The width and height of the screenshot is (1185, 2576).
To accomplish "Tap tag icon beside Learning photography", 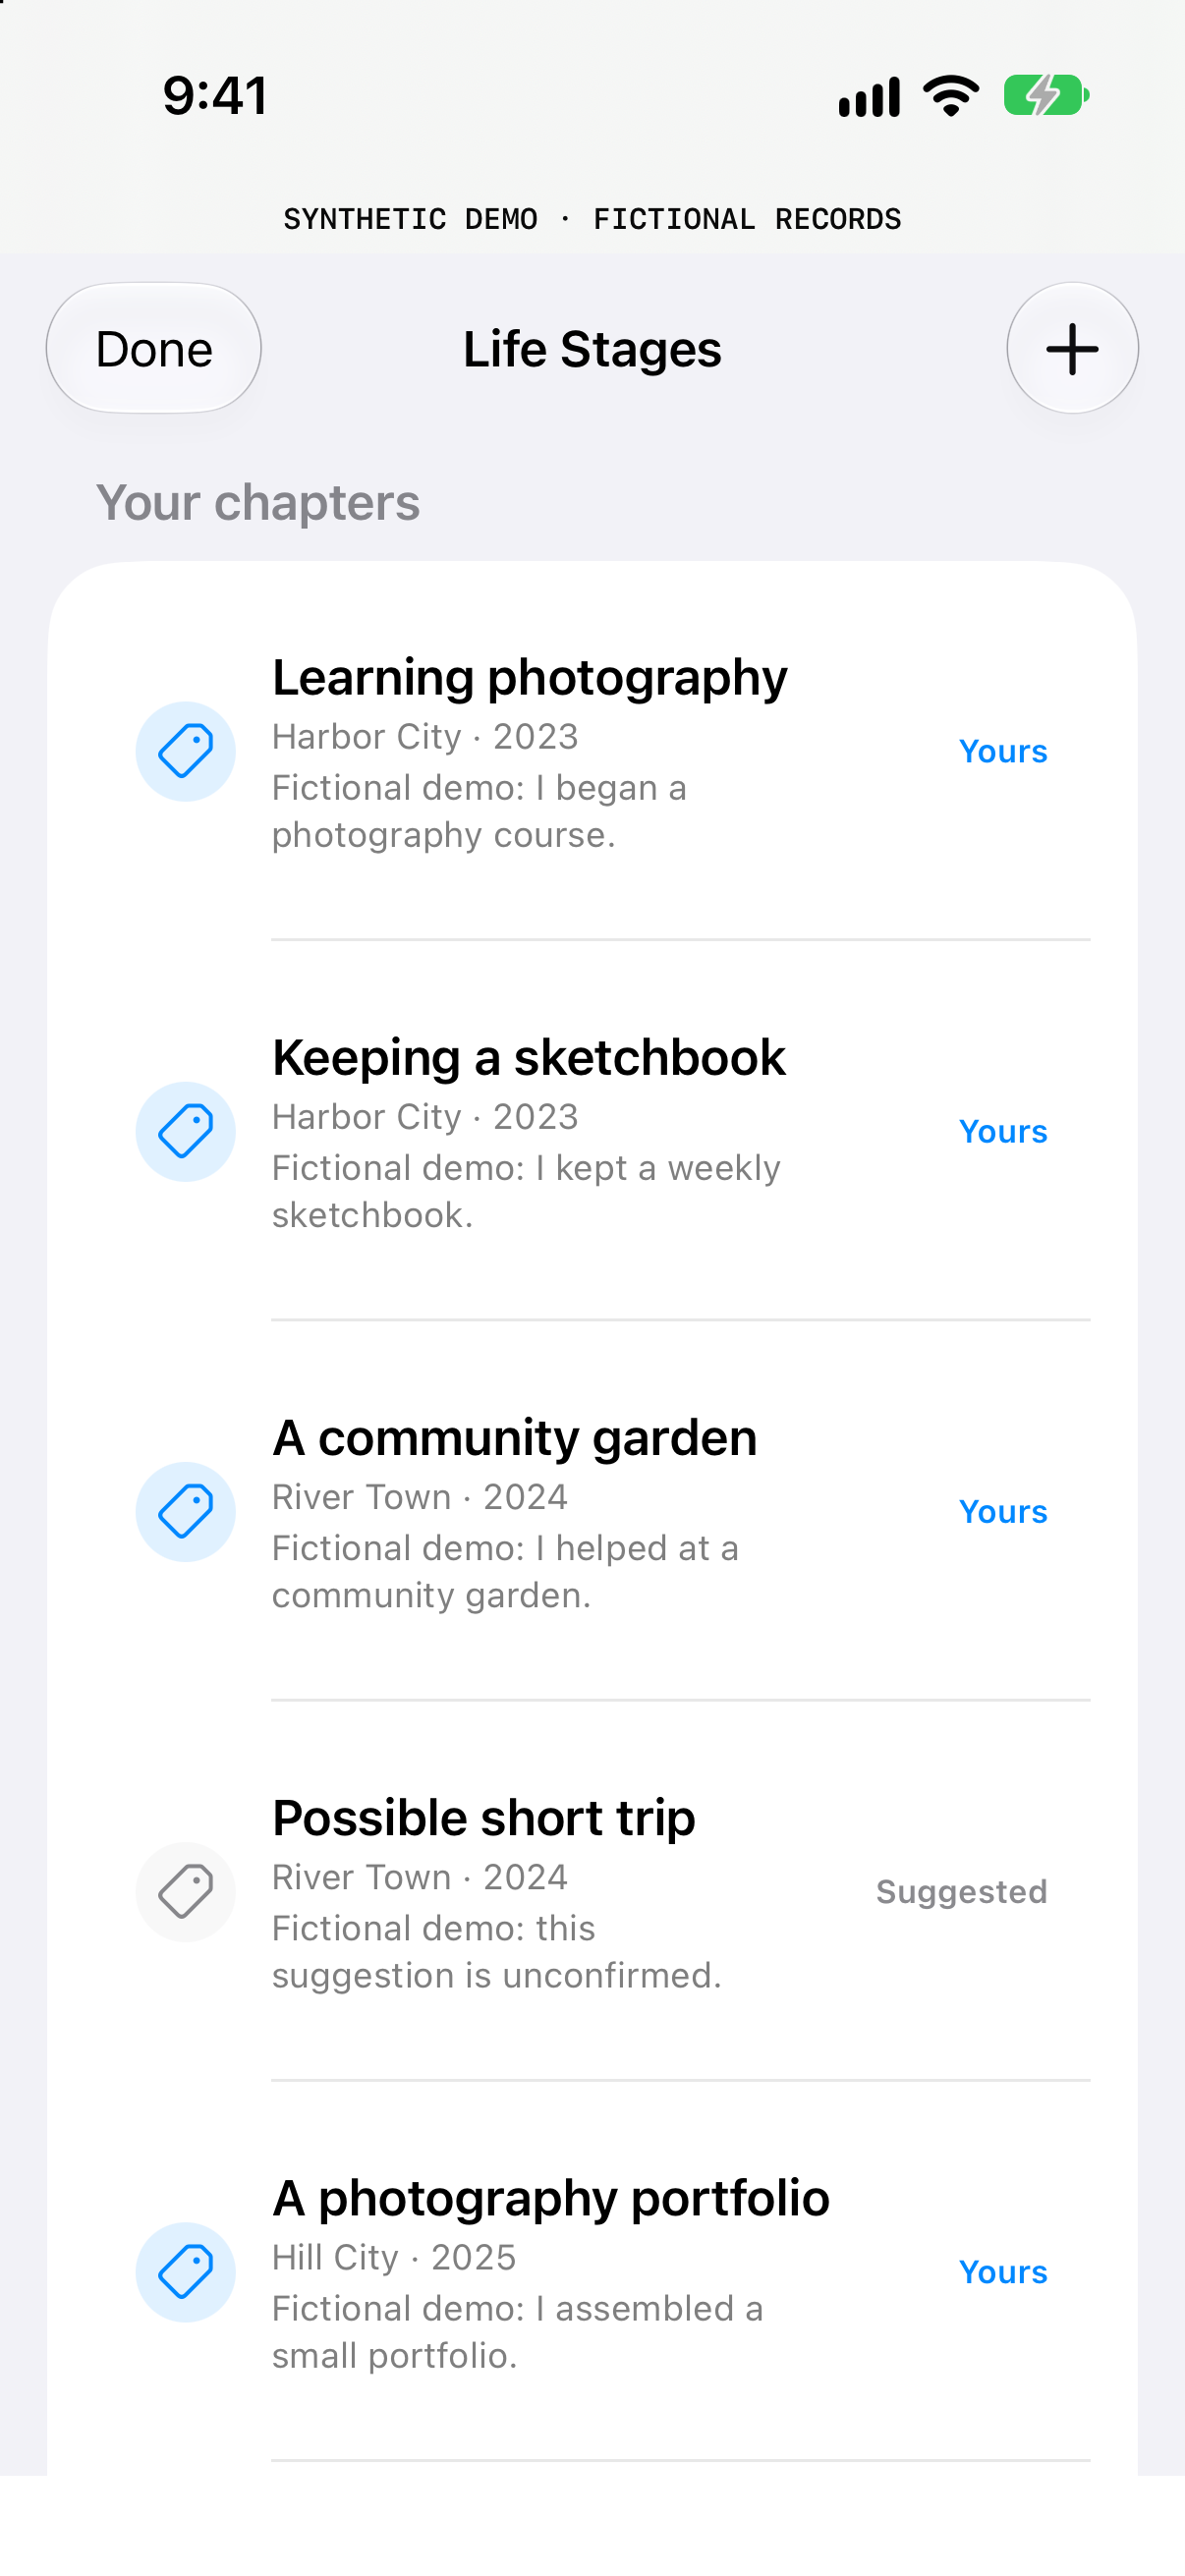I will click(x=186, y=751).
